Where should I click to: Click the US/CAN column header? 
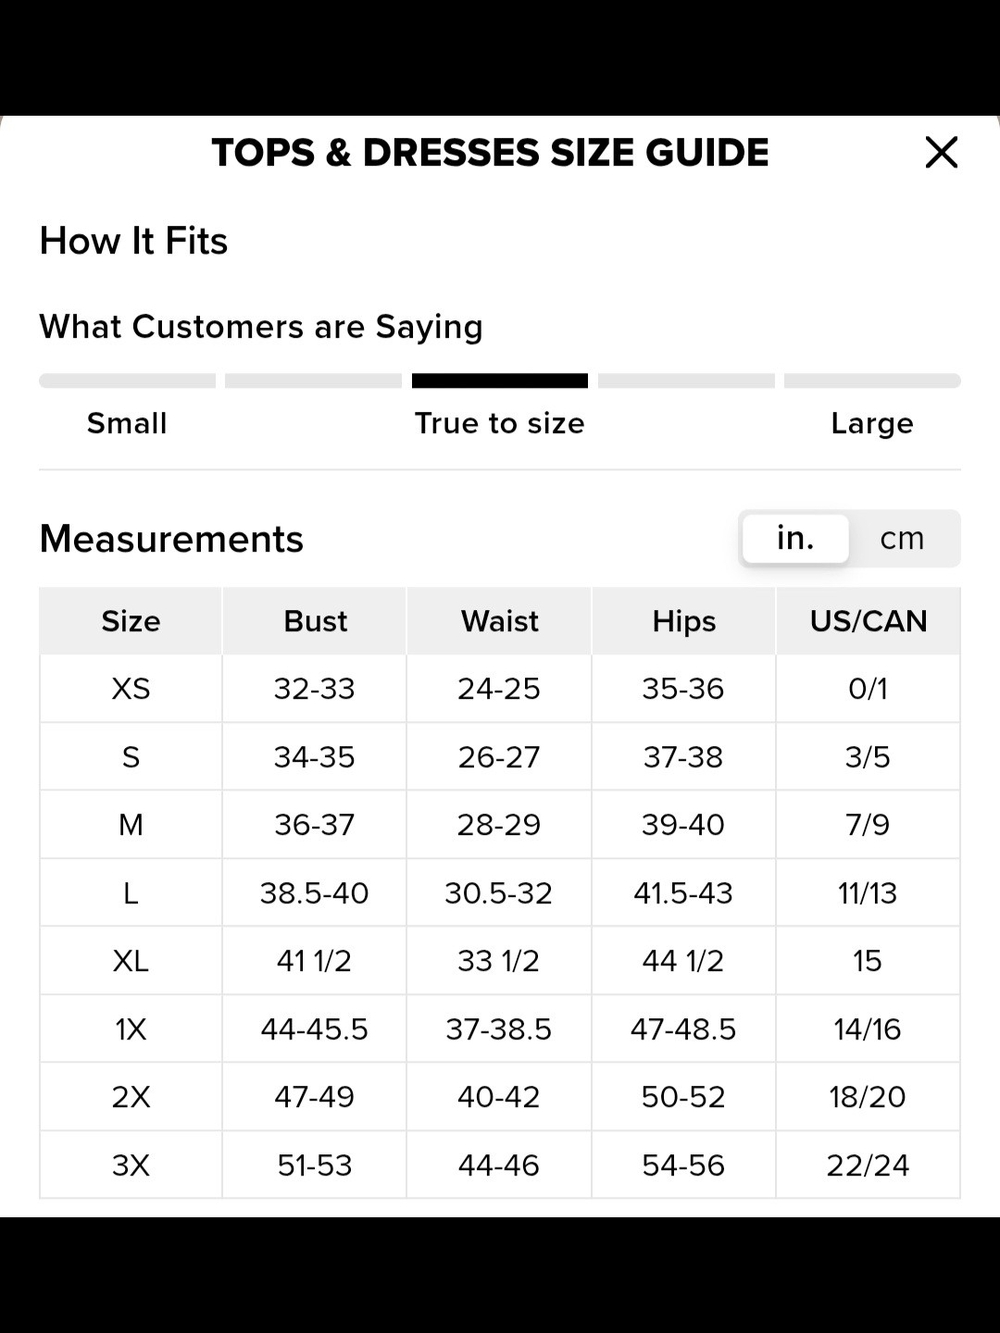pos(868,621)
